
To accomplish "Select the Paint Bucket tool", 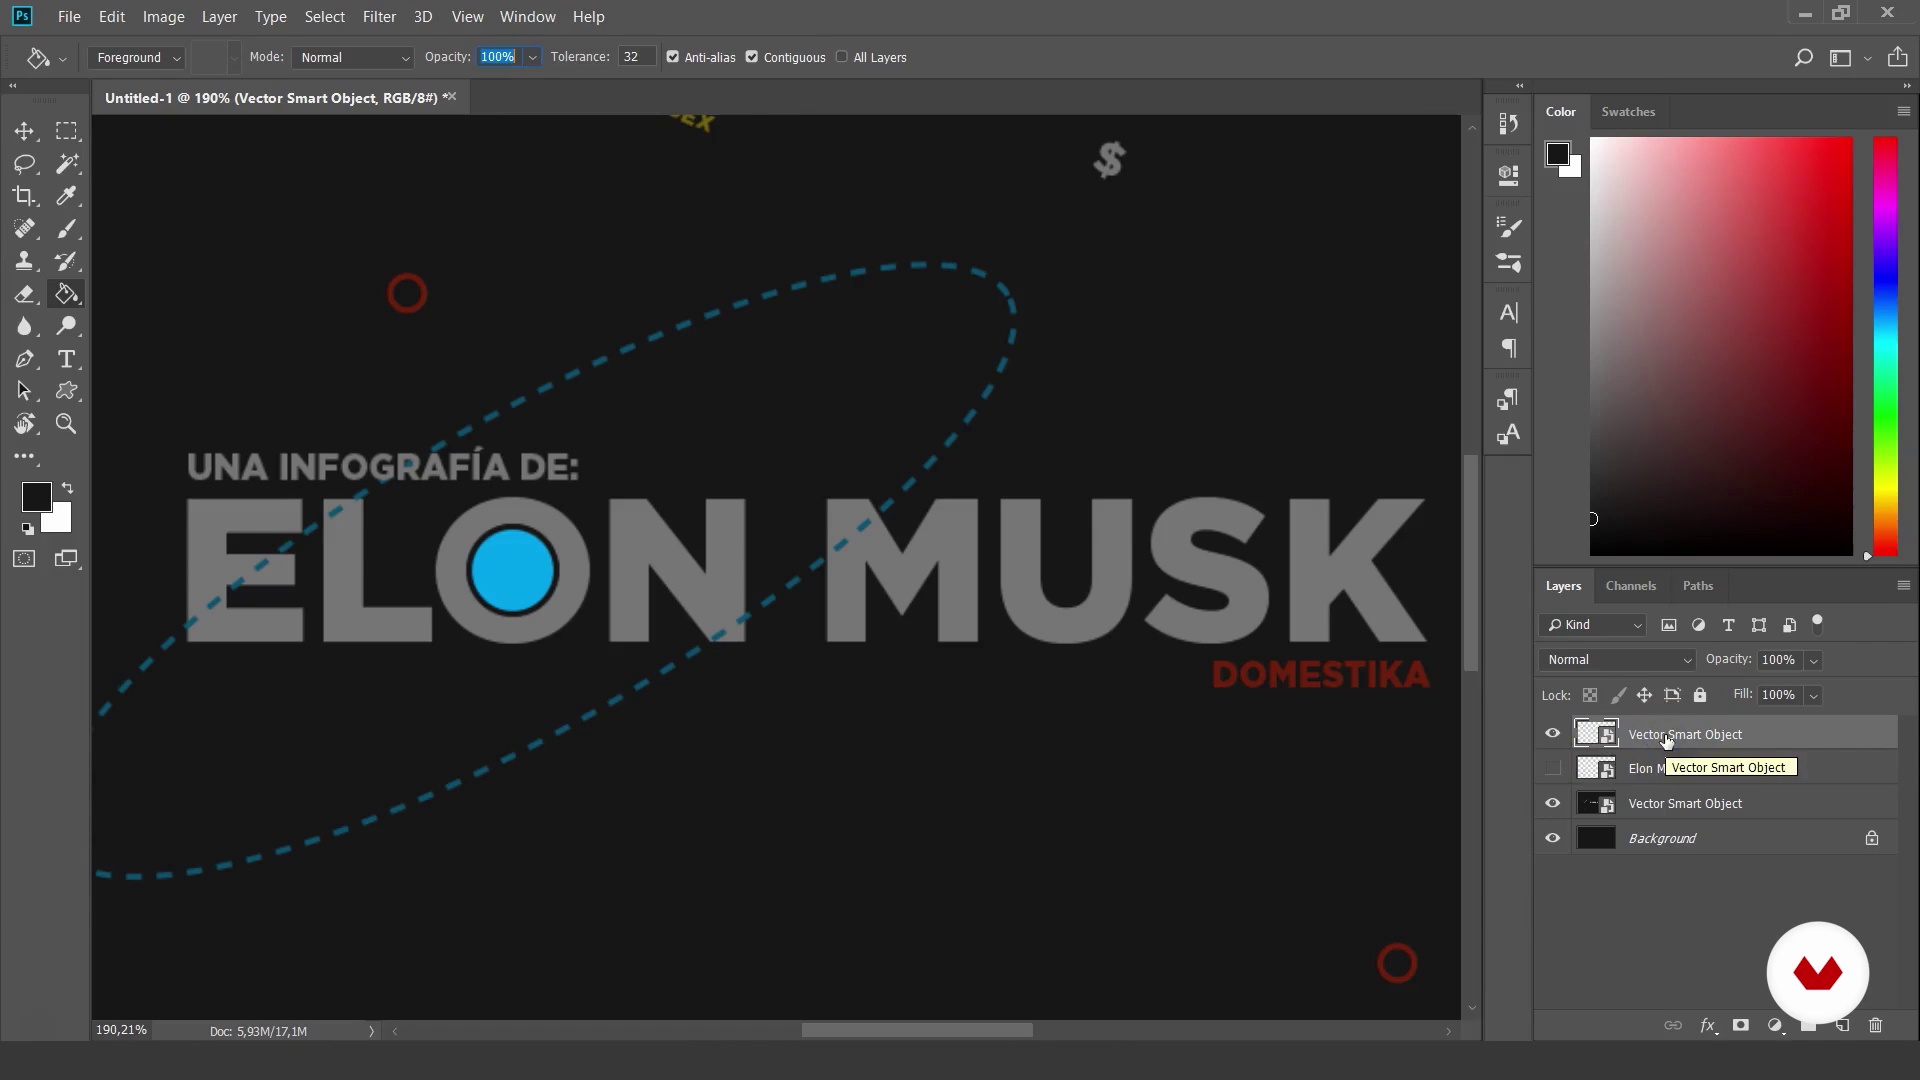I will tap(67, 294).
